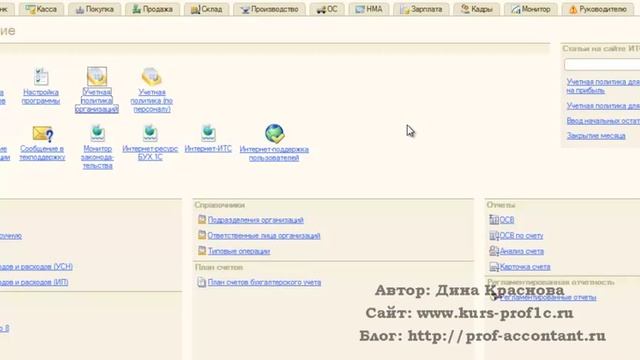Open Сообщение в техподдержку envelope icon
Image resolution: width=640 pixels, height=360 pixels.
[x=43, y=134]
